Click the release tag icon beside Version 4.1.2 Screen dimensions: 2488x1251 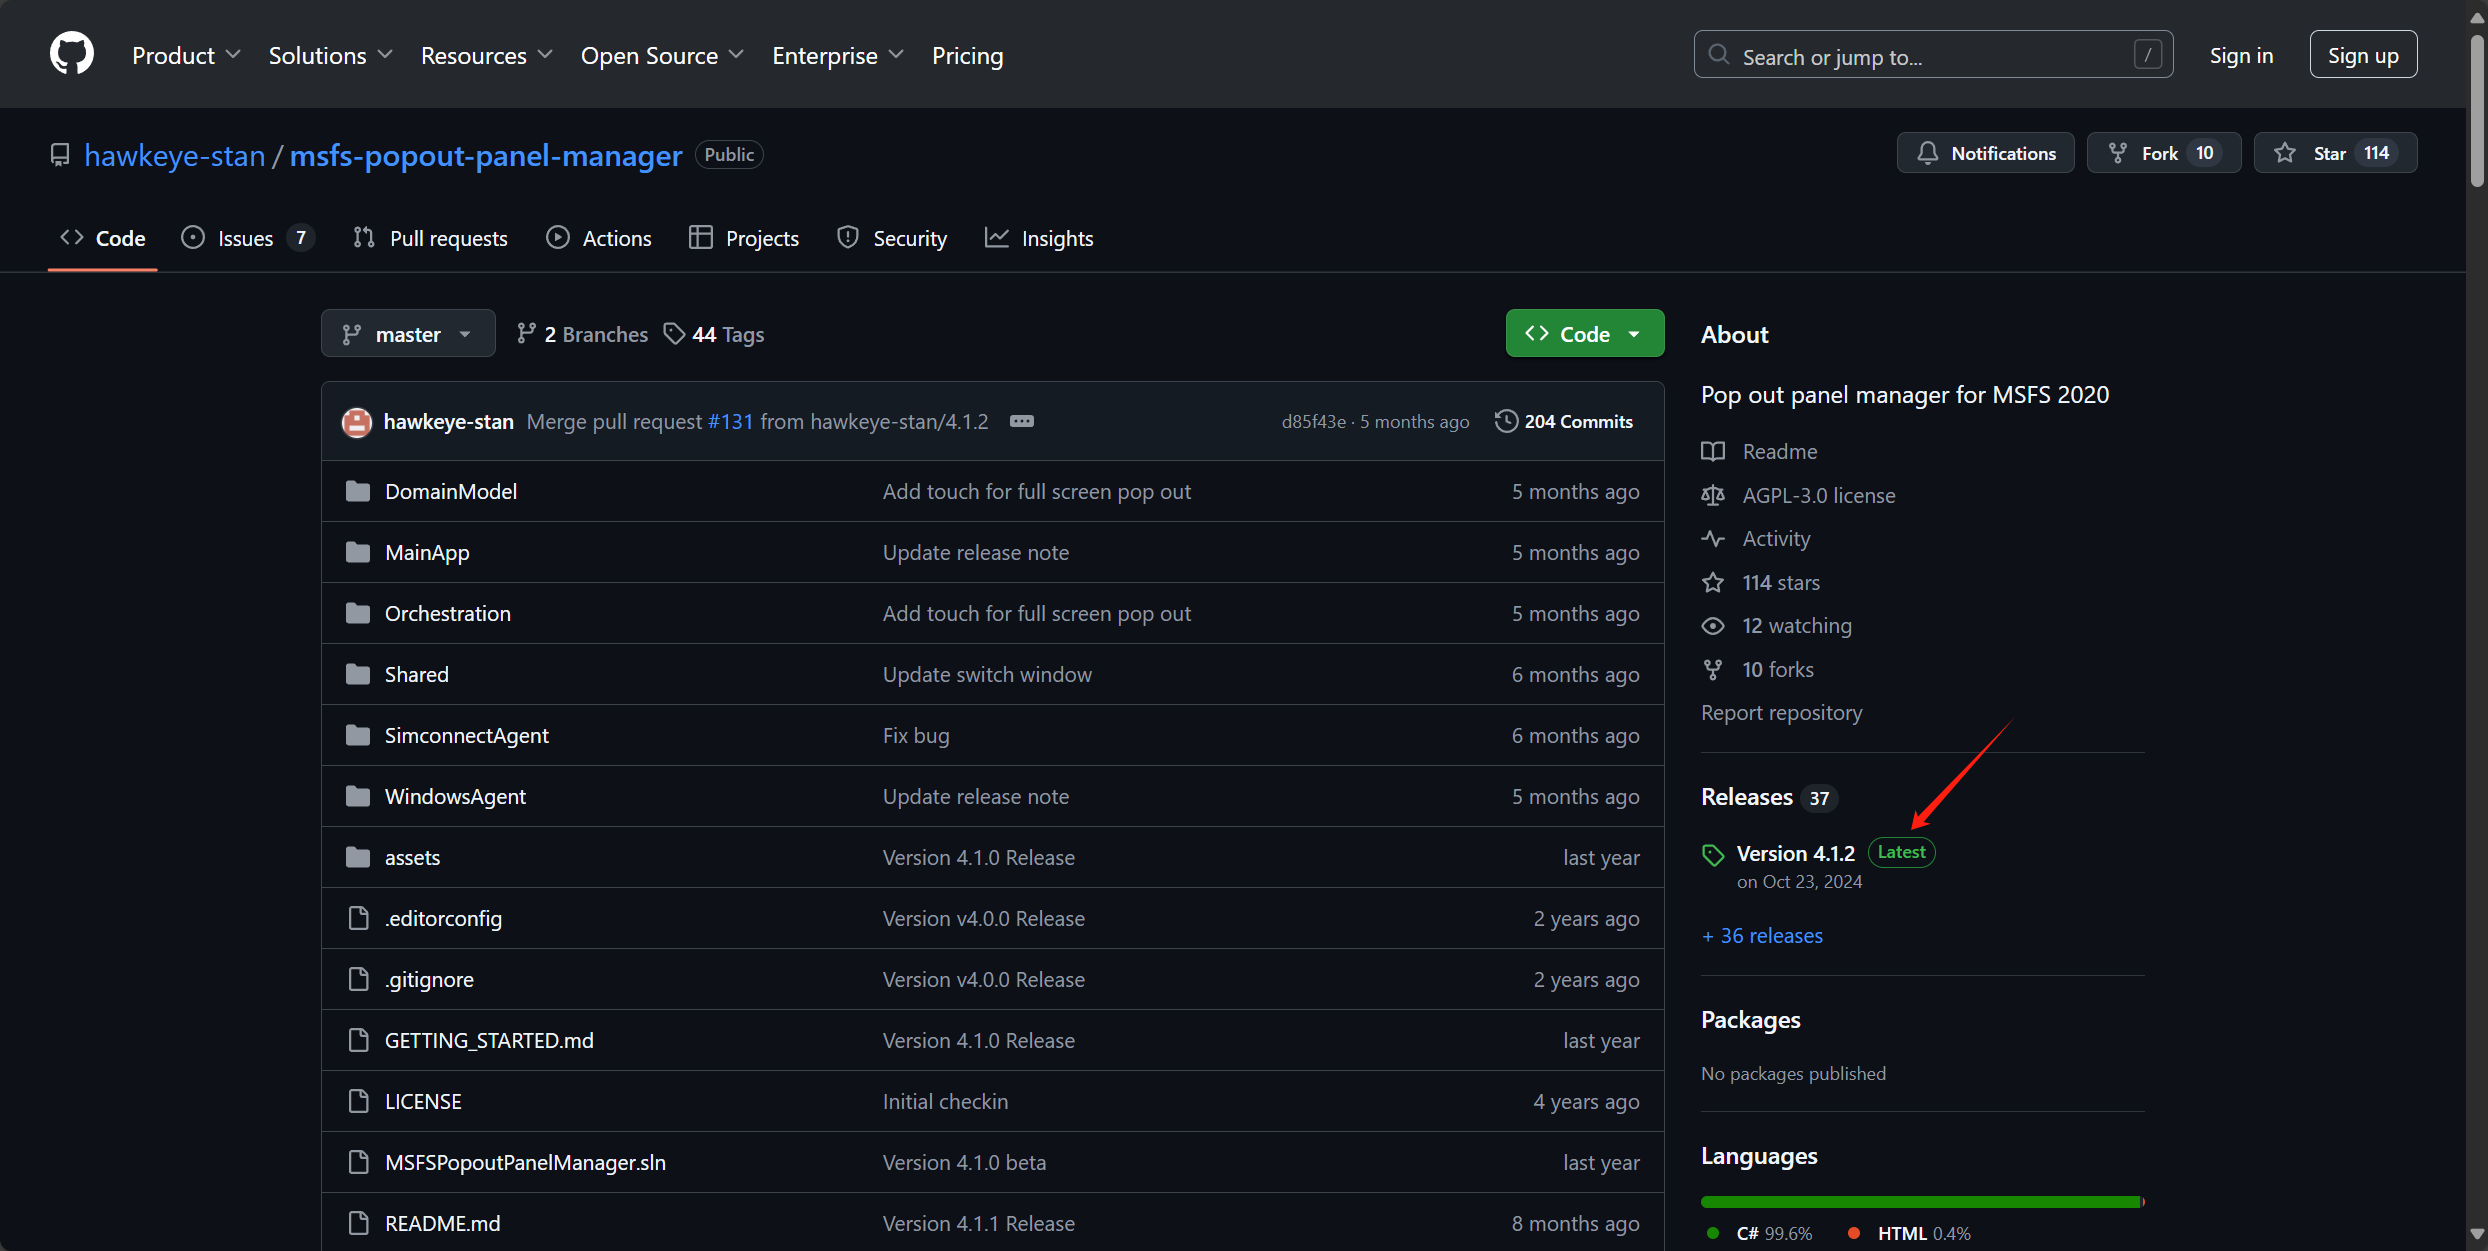[1713, 854]
